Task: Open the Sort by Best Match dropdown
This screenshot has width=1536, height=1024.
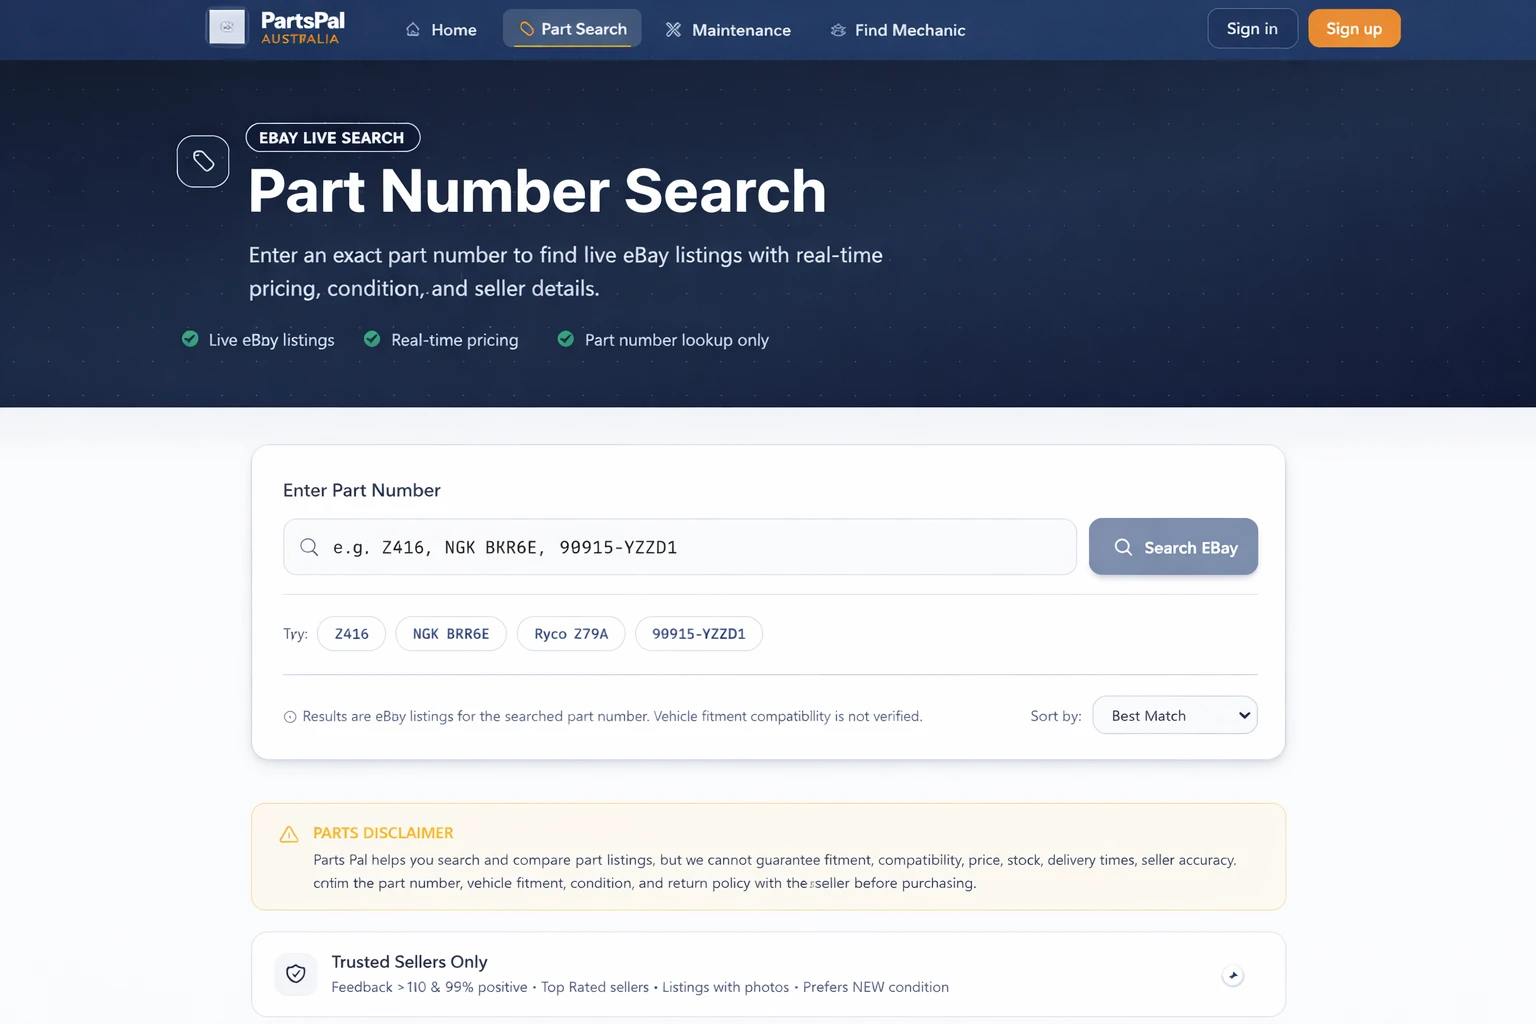Action: coord(1175,715)
